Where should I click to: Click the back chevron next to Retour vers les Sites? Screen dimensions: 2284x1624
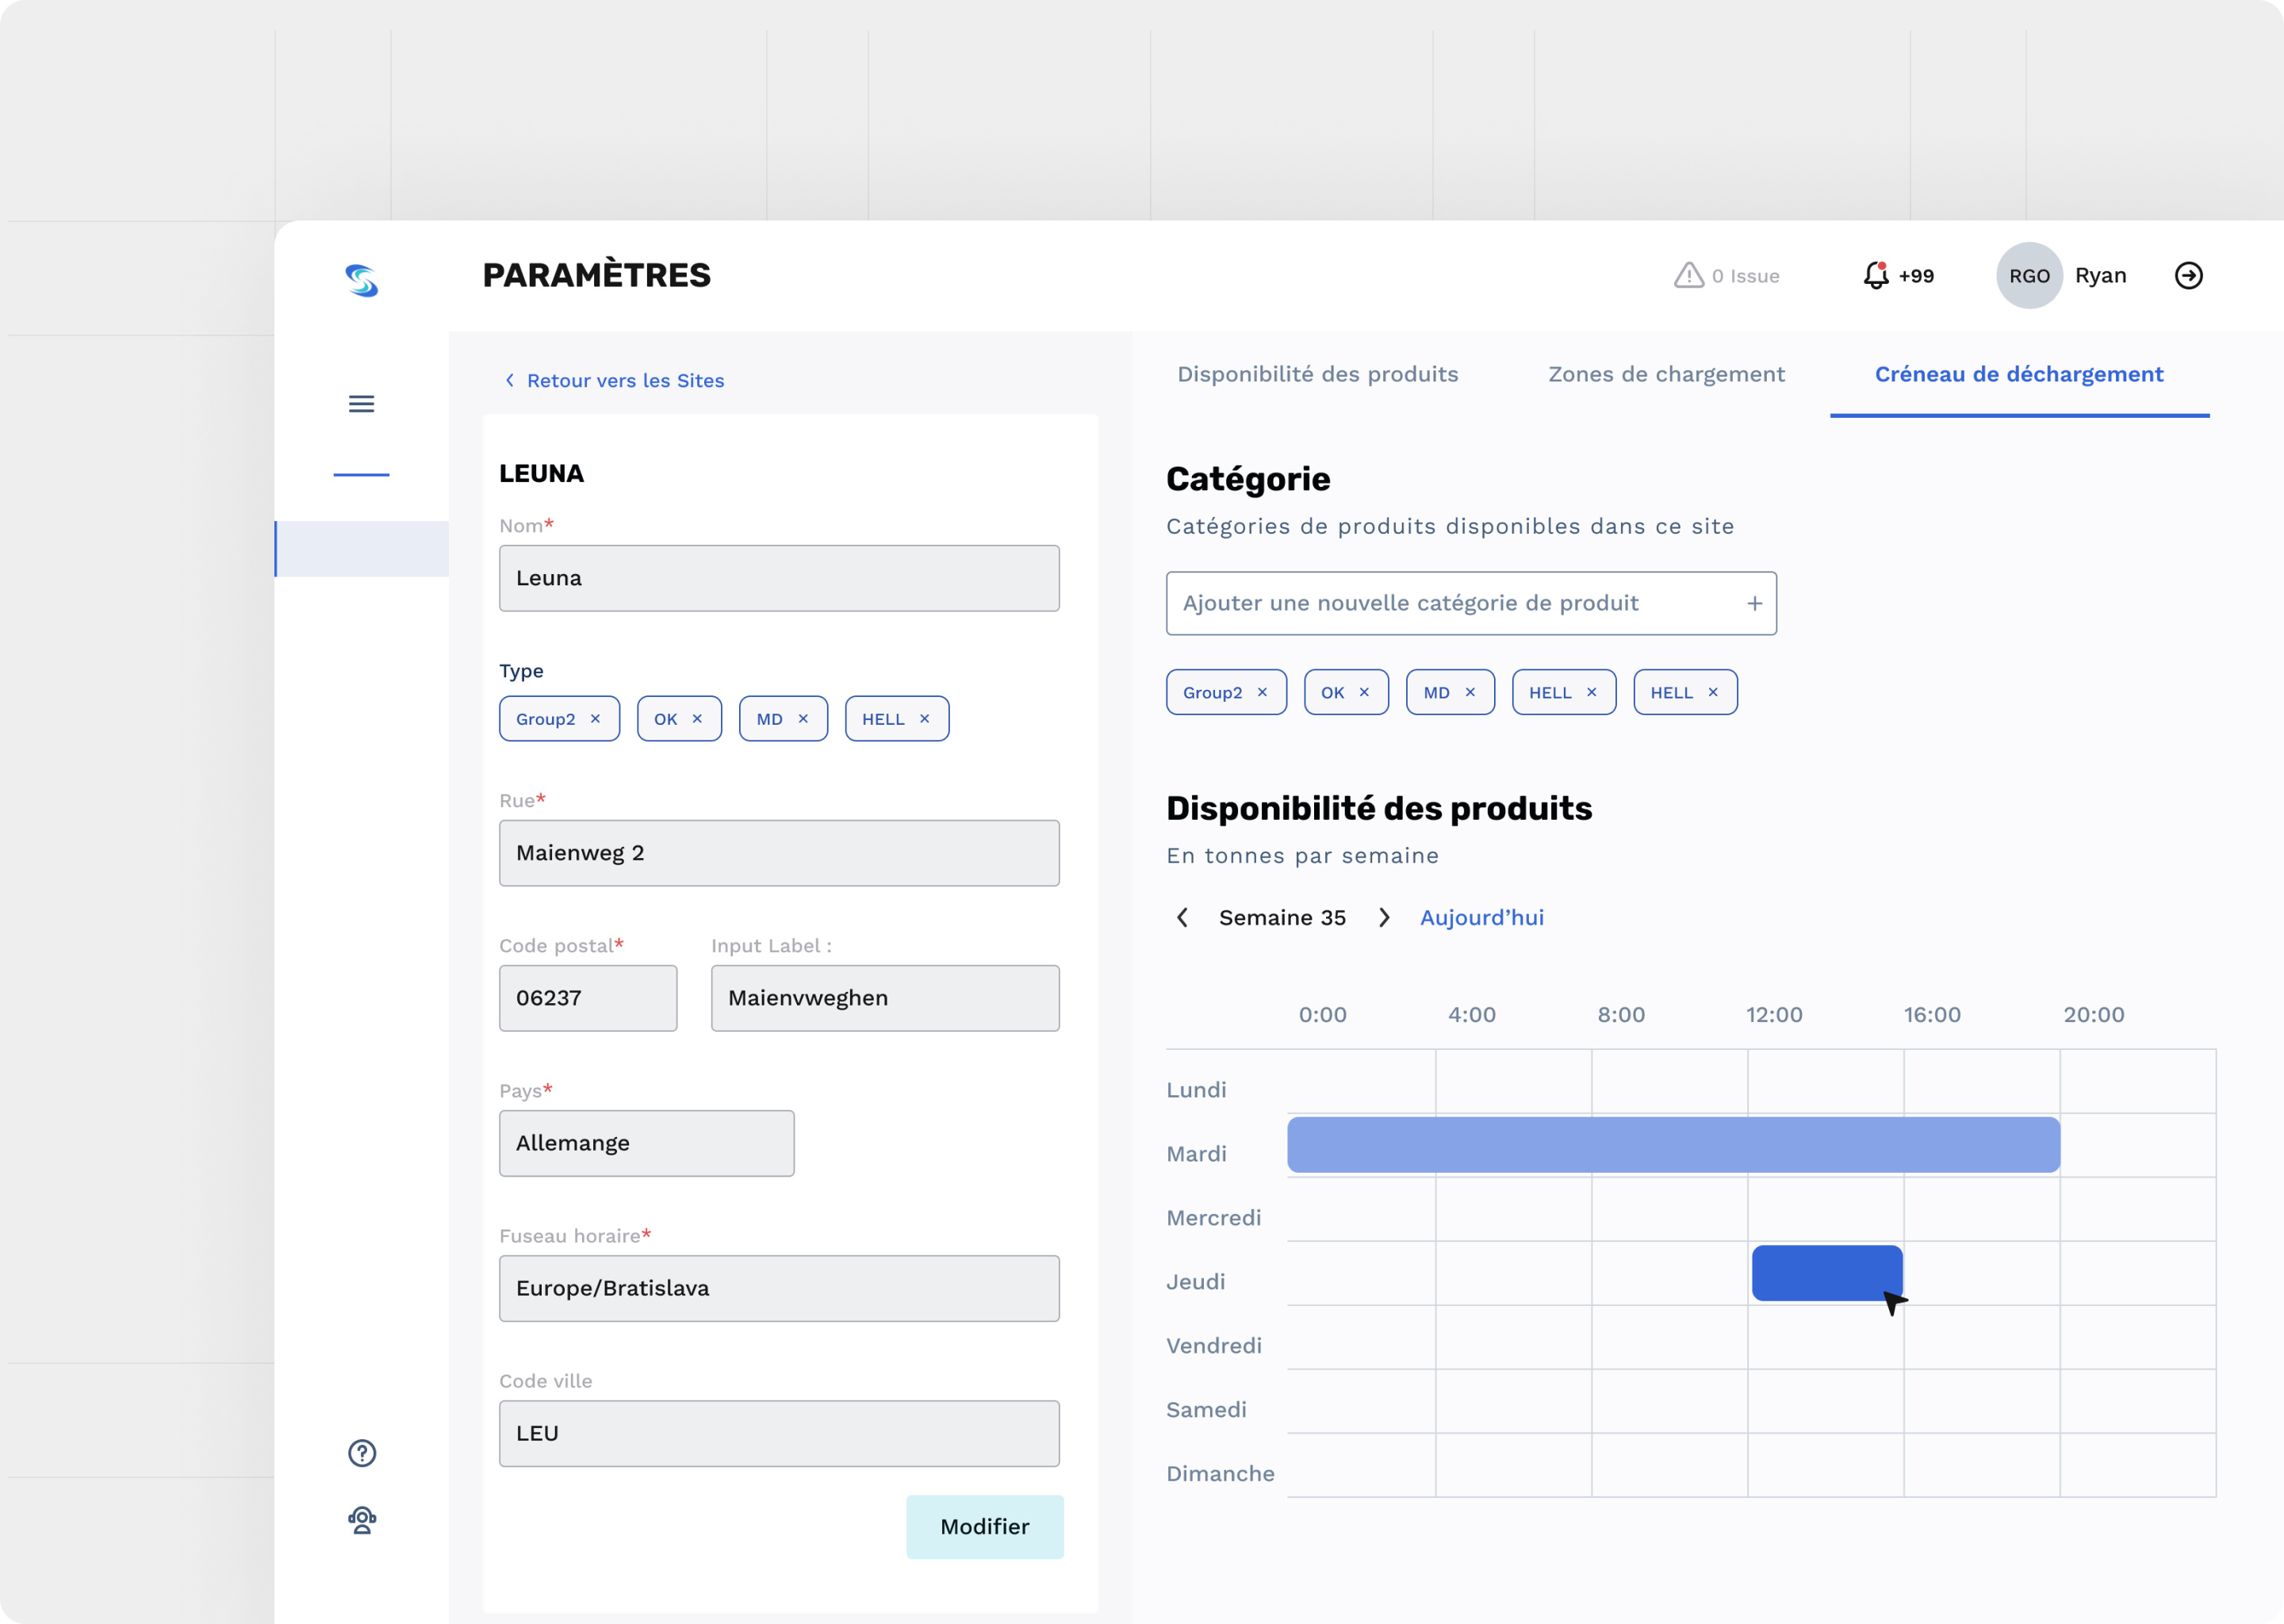[x=508, y=381]
